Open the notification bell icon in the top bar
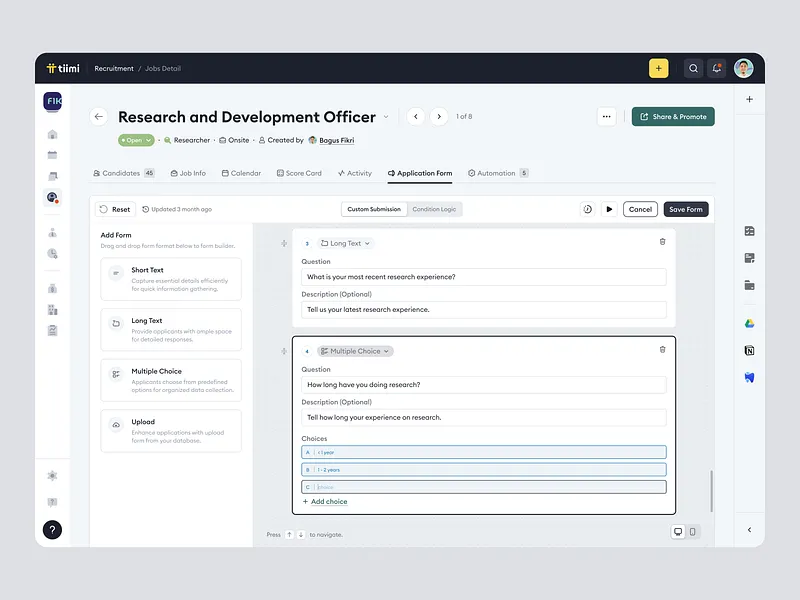Image resolution: width=800 pixels, height=600 pixels. point(717,67)
